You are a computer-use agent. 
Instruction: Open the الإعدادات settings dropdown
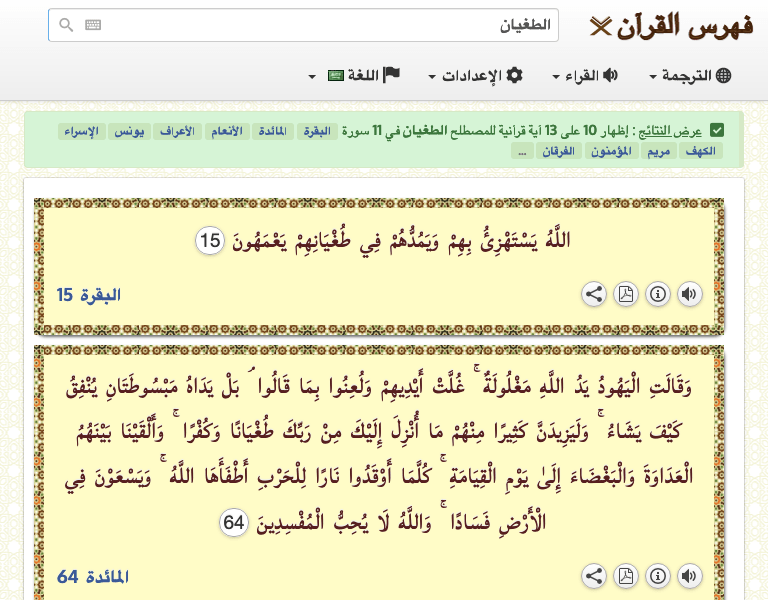coord(475,76)
